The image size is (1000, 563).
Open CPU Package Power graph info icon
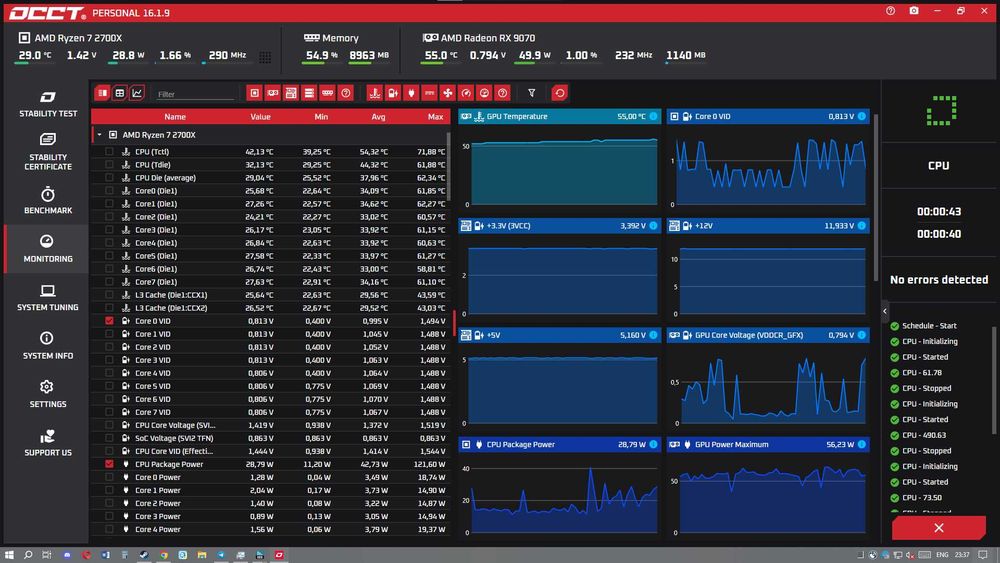point(653,444)
